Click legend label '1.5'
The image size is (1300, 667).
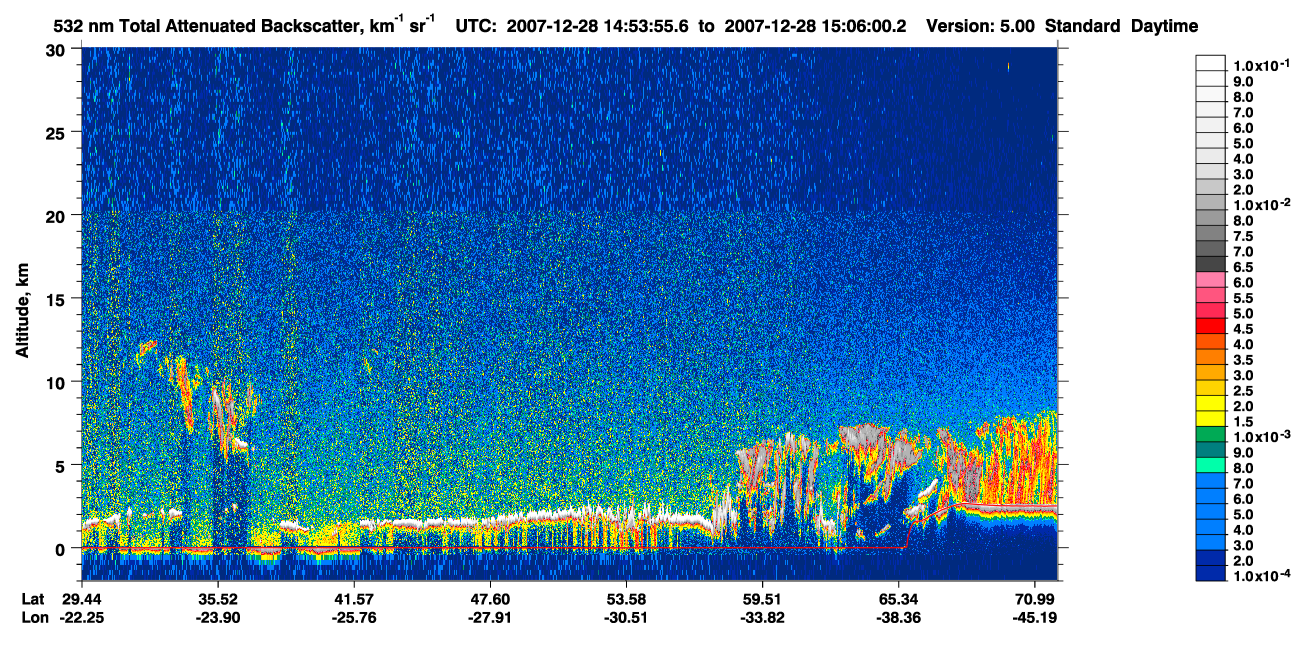point(1244,421)
